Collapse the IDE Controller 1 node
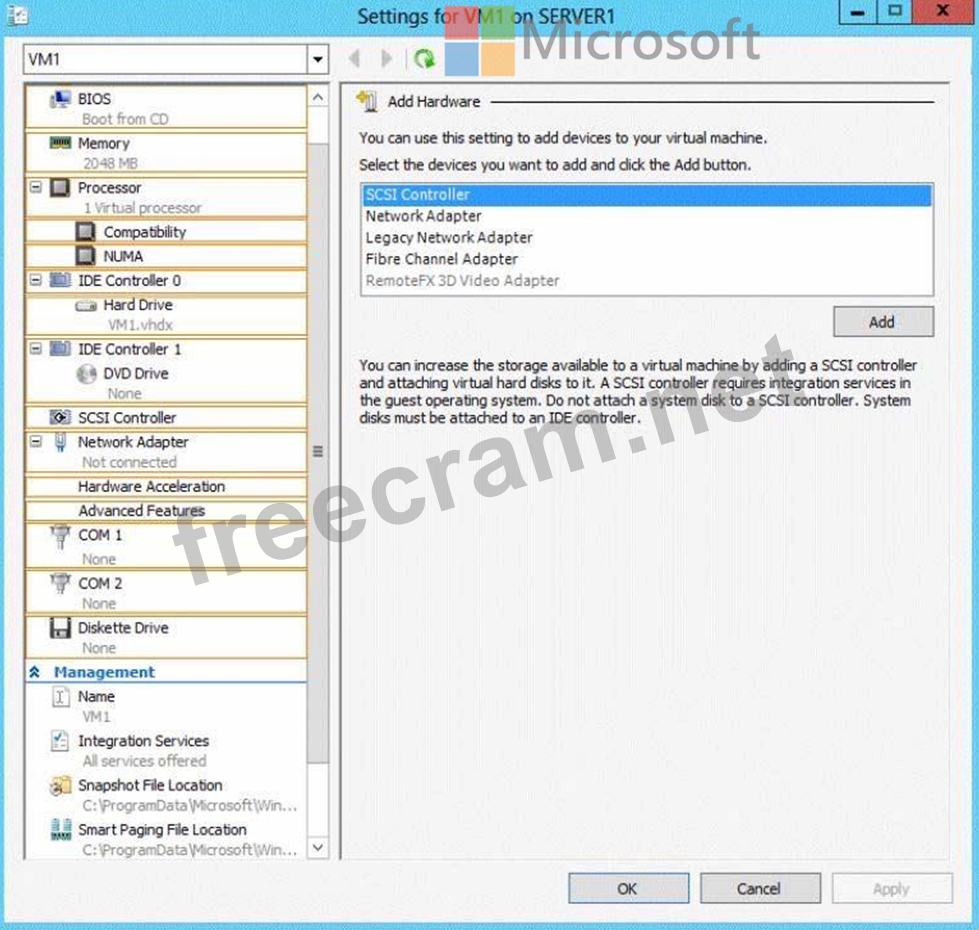This screenshot has height=930, width=979. (36, 348)
